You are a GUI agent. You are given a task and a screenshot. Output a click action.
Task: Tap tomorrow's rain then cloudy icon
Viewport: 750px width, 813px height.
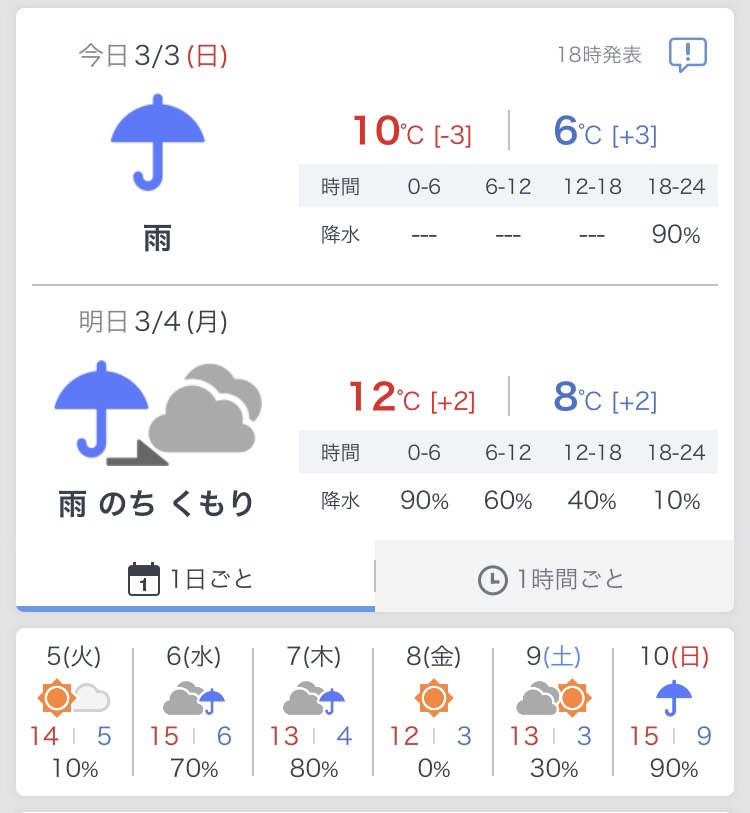point(157,412)
